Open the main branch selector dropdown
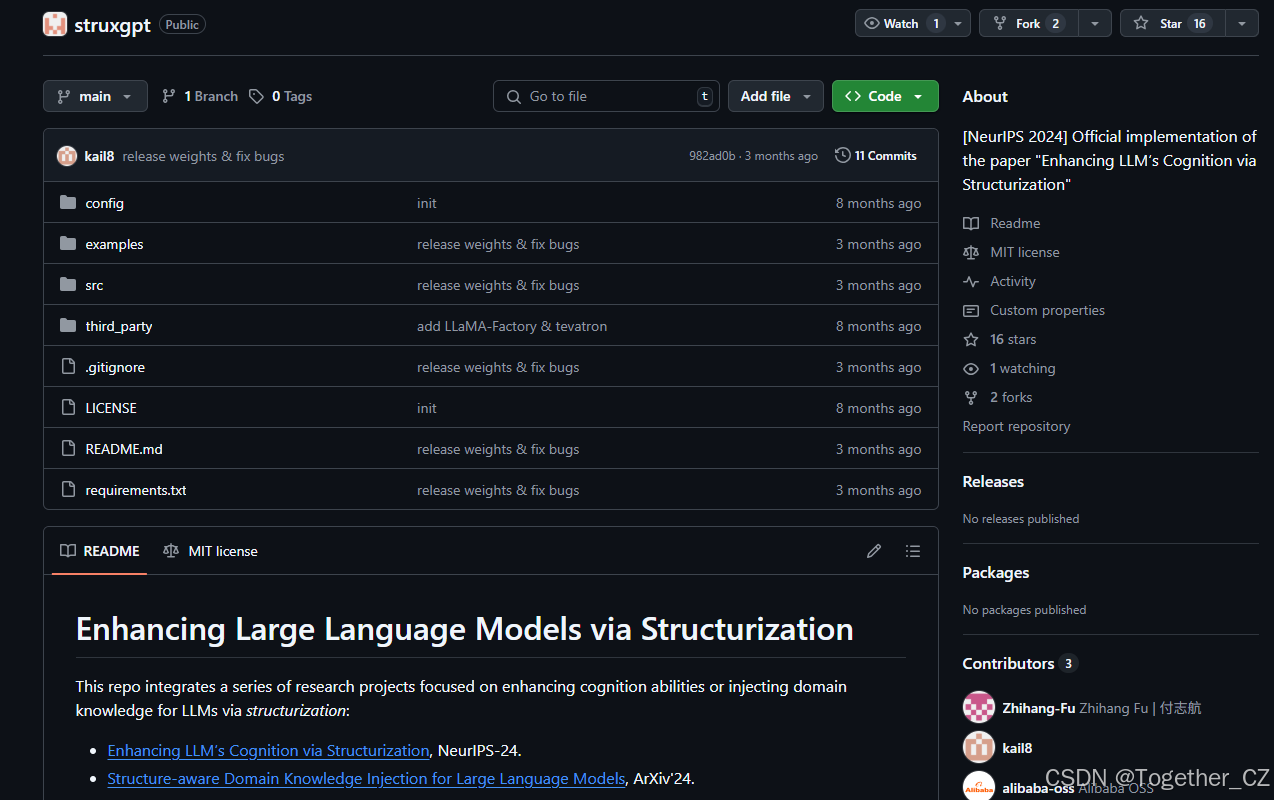 click(x=95, y=96)
